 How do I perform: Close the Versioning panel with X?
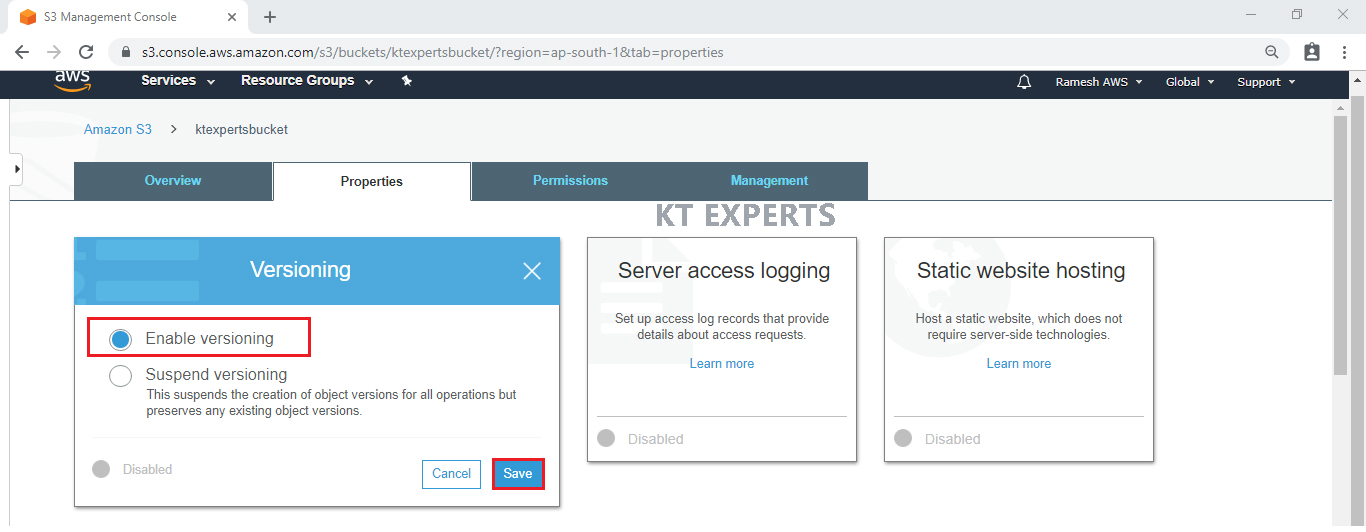pos(532,271)
